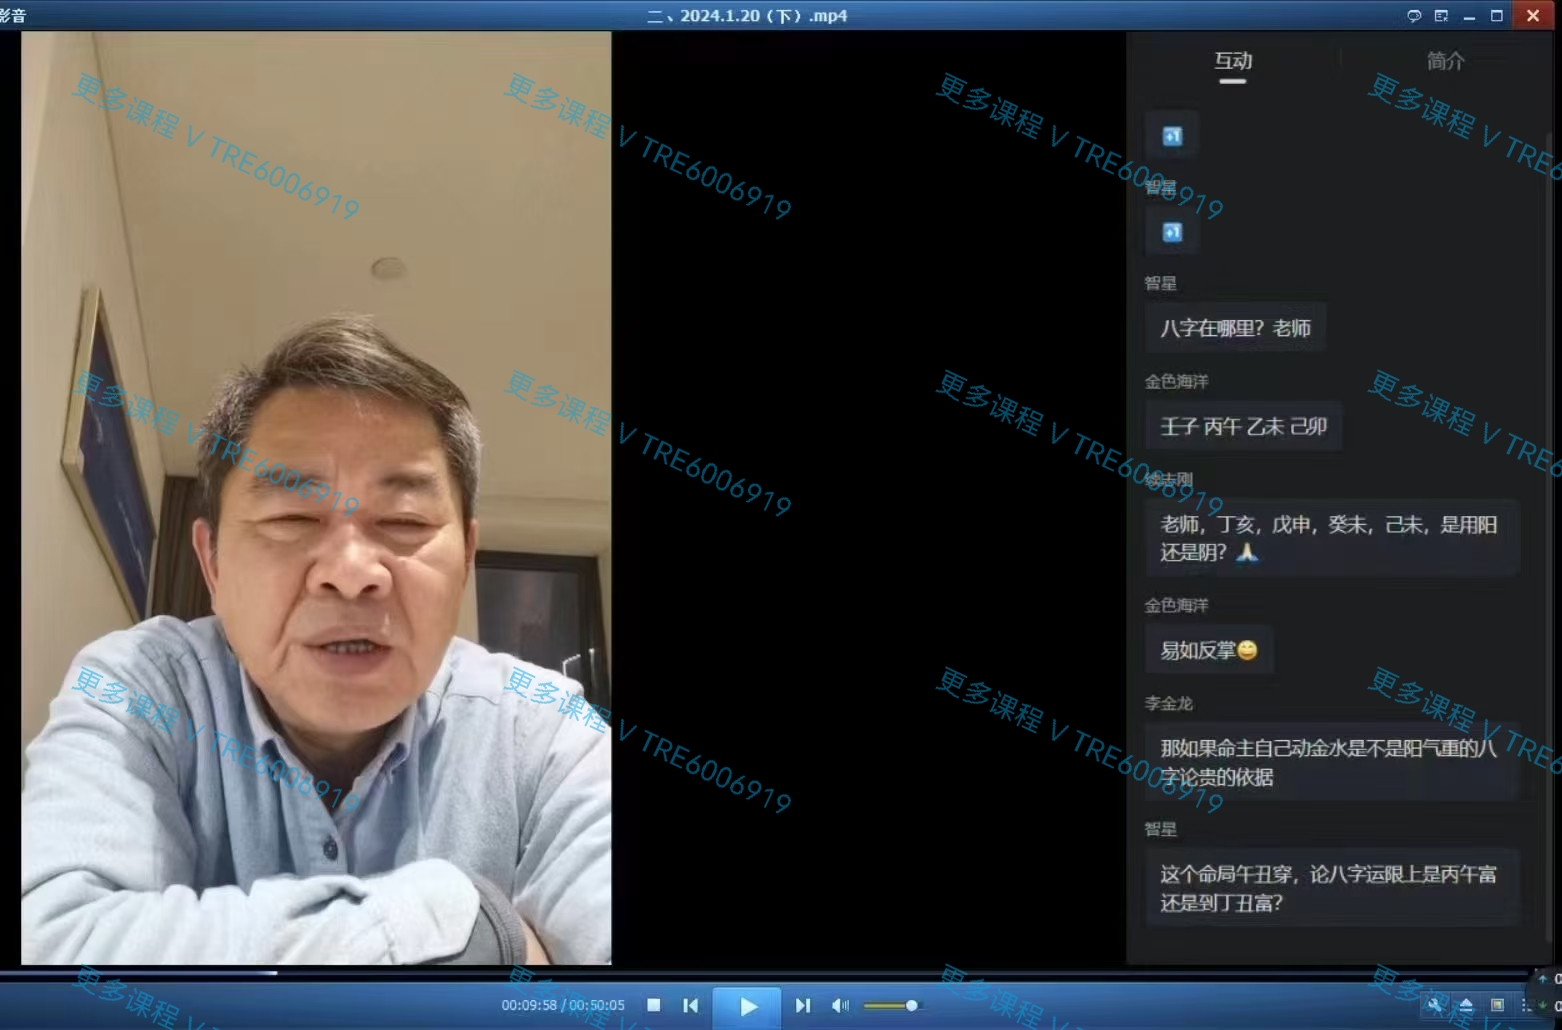Click 智星 above 这个命局午丑穿 message

point(1160,829)
